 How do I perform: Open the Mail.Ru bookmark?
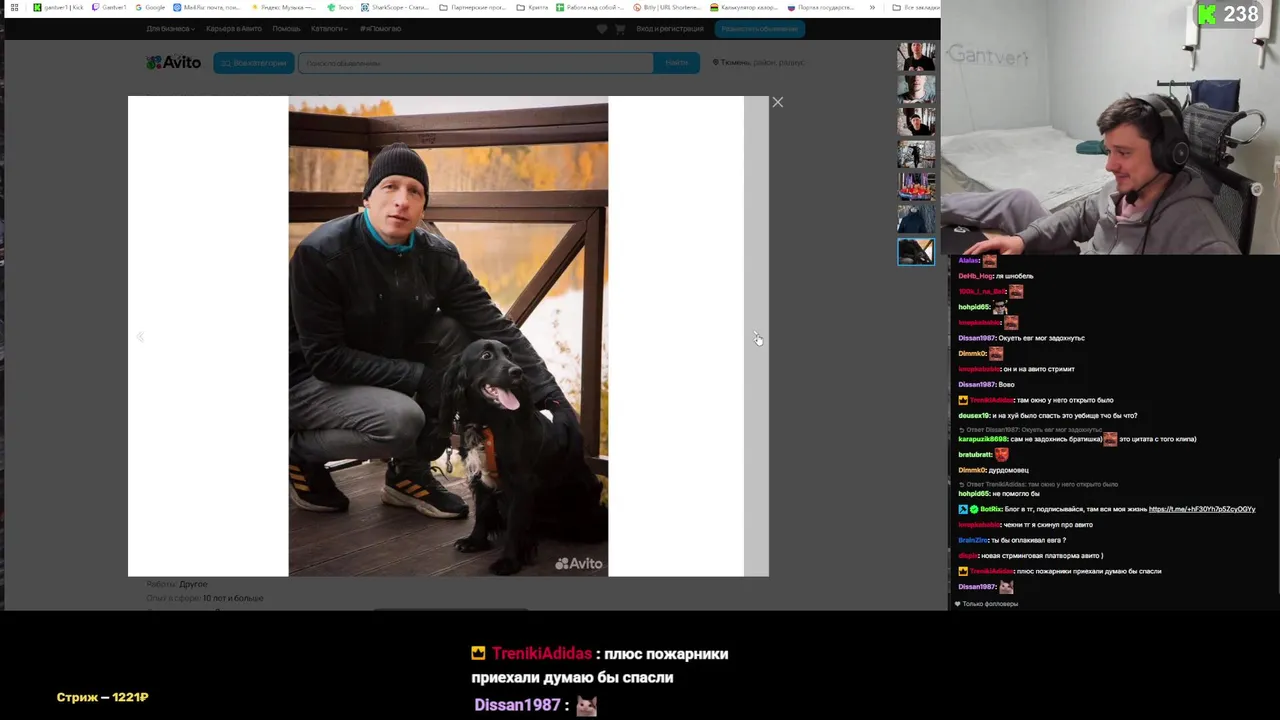[206, 7]
